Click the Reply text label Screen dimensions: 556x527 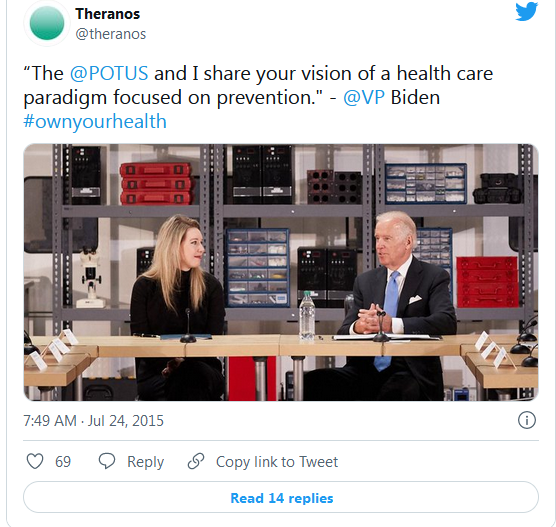point(145,462)
